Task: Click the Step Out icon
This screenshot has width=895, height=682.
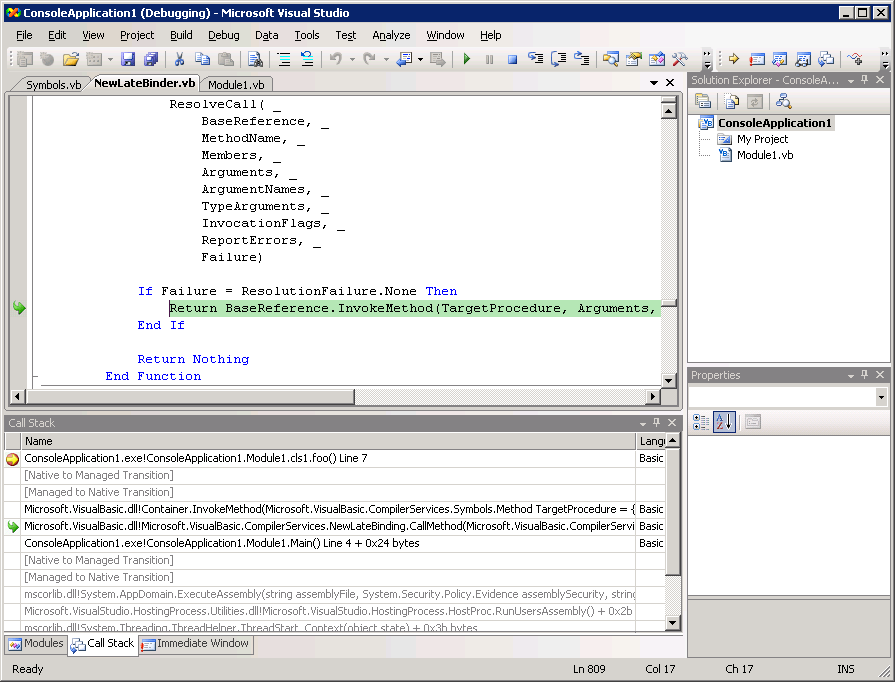Action: pyautogui.click(x=581, y=59)
